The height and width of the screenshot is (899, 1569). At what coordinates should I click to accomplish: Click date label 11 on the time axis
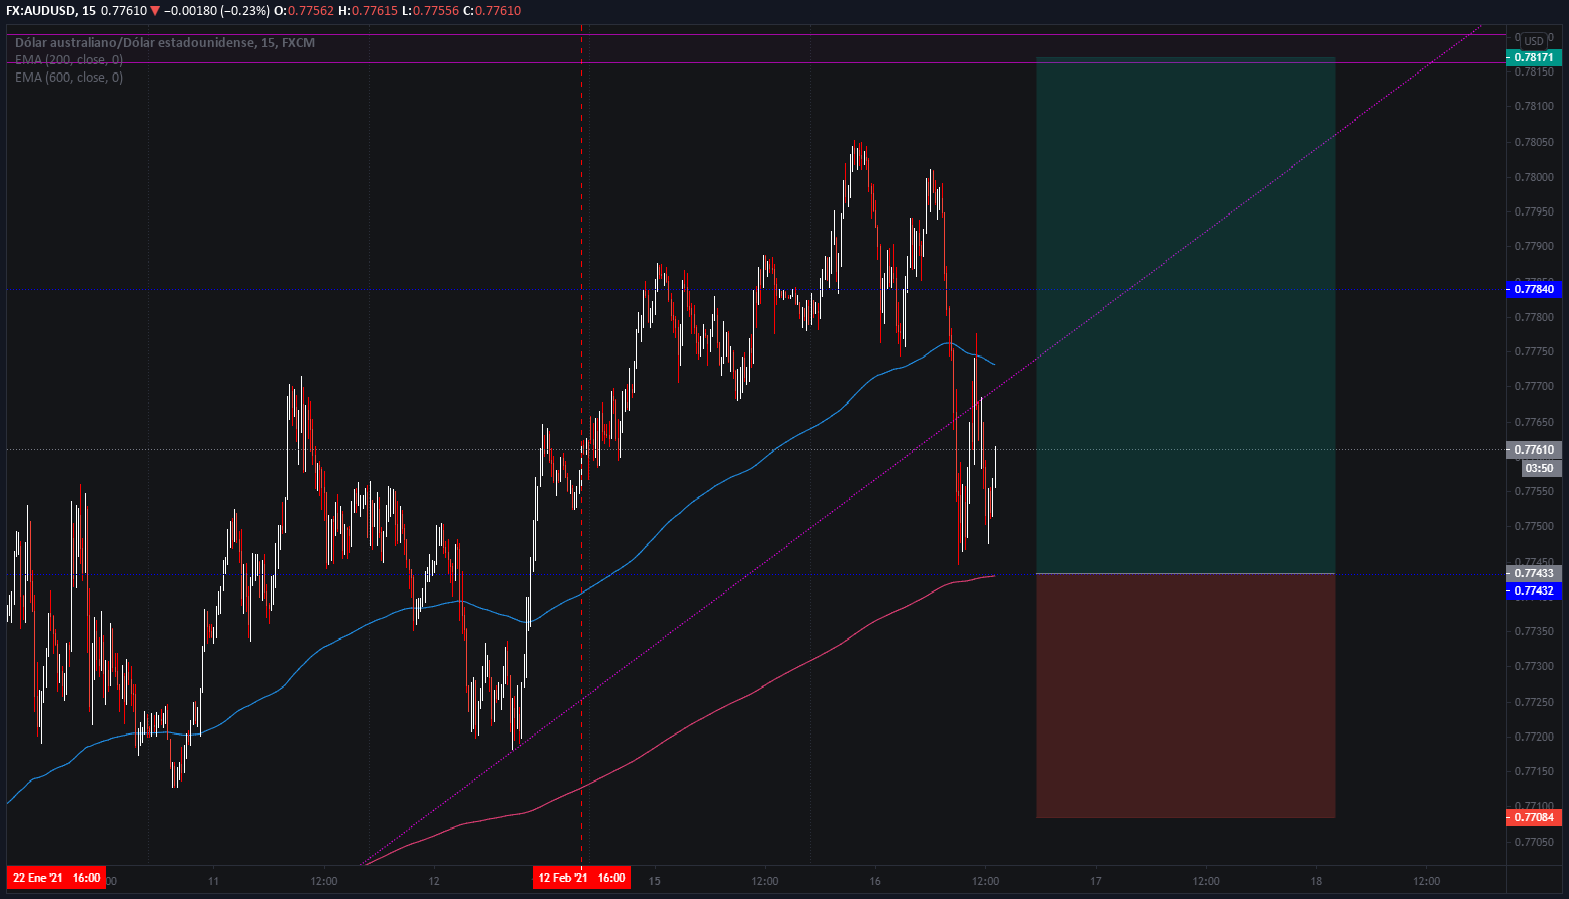pos(213,881)
